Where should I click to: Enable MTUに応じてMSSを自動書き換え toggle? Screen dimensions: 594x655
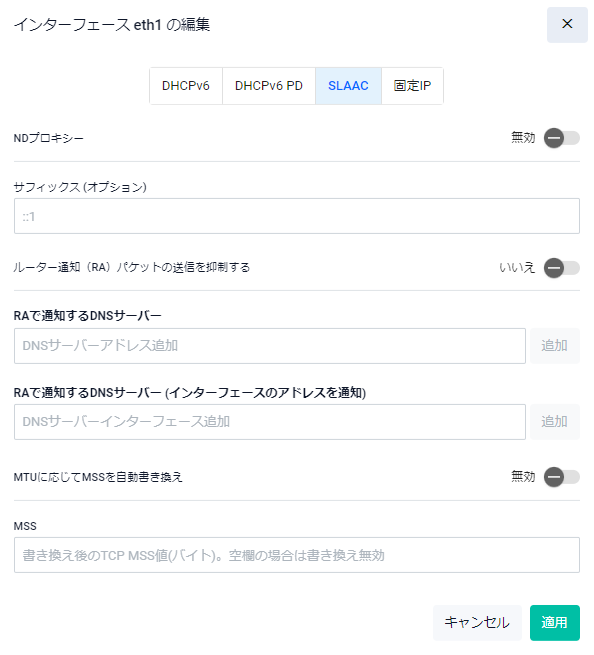(561, 477)
